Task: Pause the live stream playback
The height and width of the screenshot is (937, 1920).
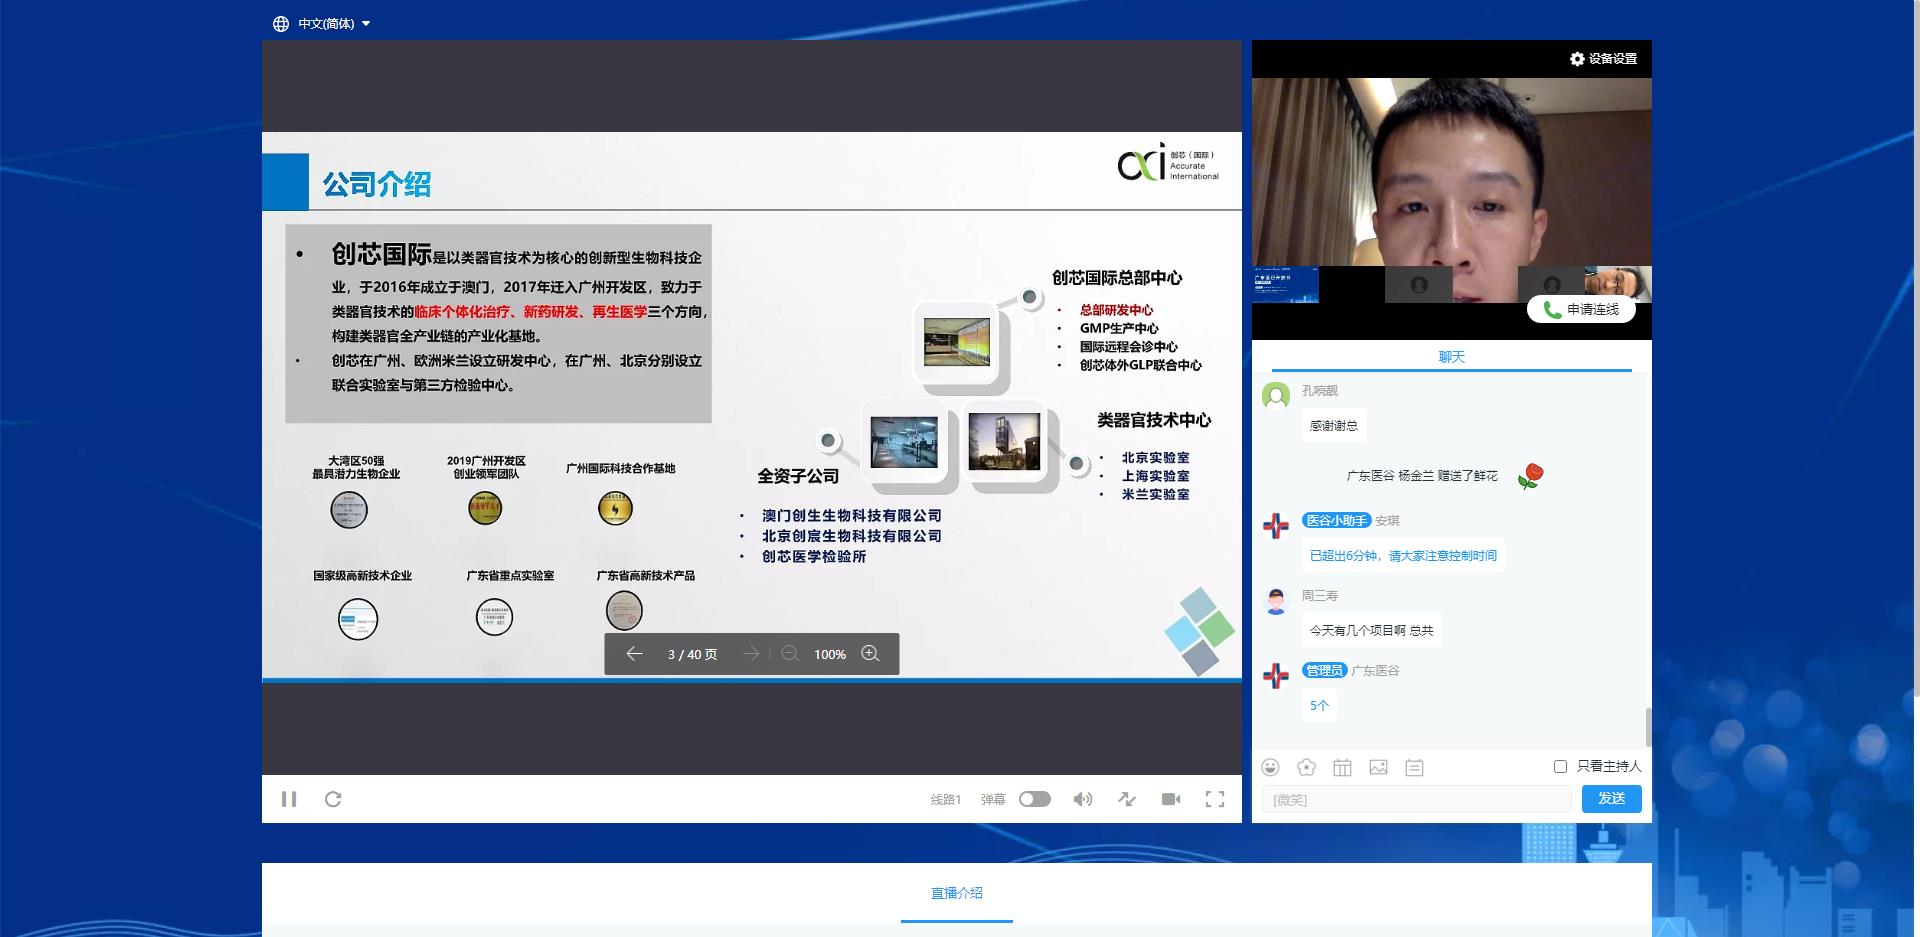Action: [x=289, y=799]
